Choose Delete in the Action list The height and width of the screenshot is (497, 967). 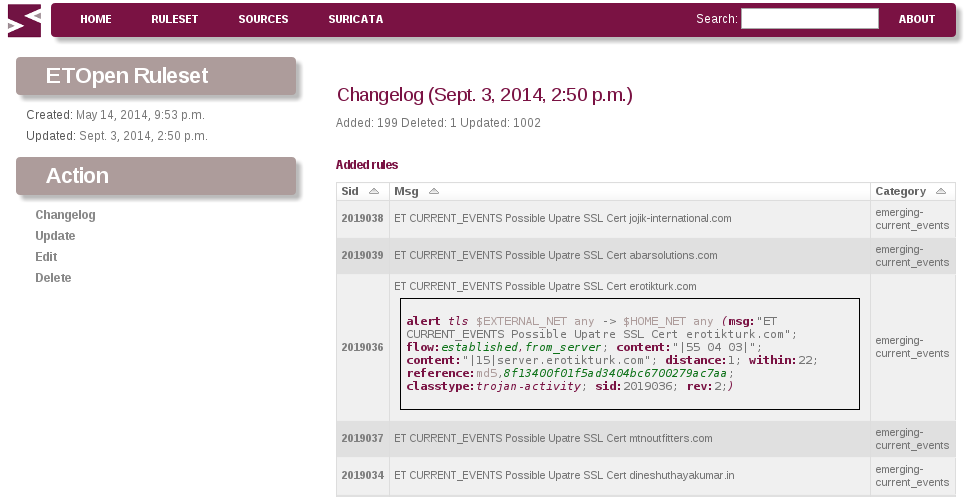tap(53, 277)
